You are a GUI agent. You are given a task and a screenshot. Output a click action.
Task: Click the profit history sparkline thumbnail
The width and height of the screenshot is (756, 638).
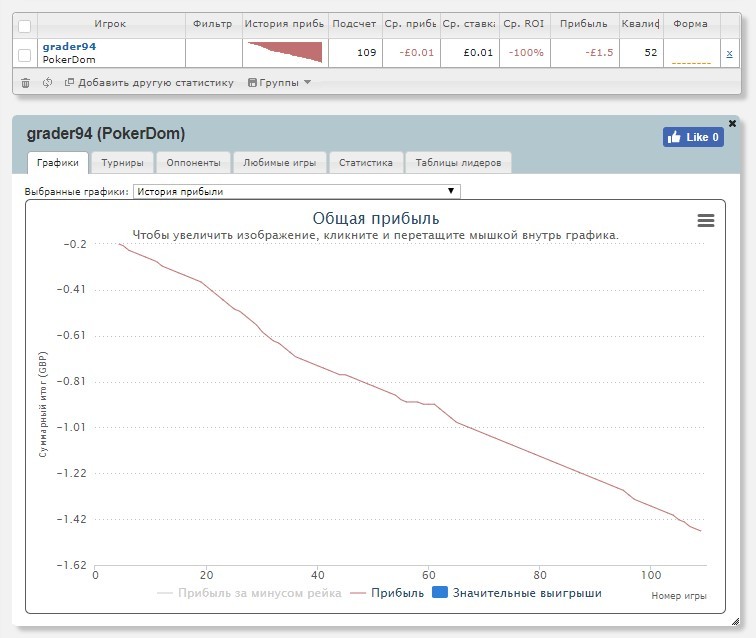[x=285, y=52]
